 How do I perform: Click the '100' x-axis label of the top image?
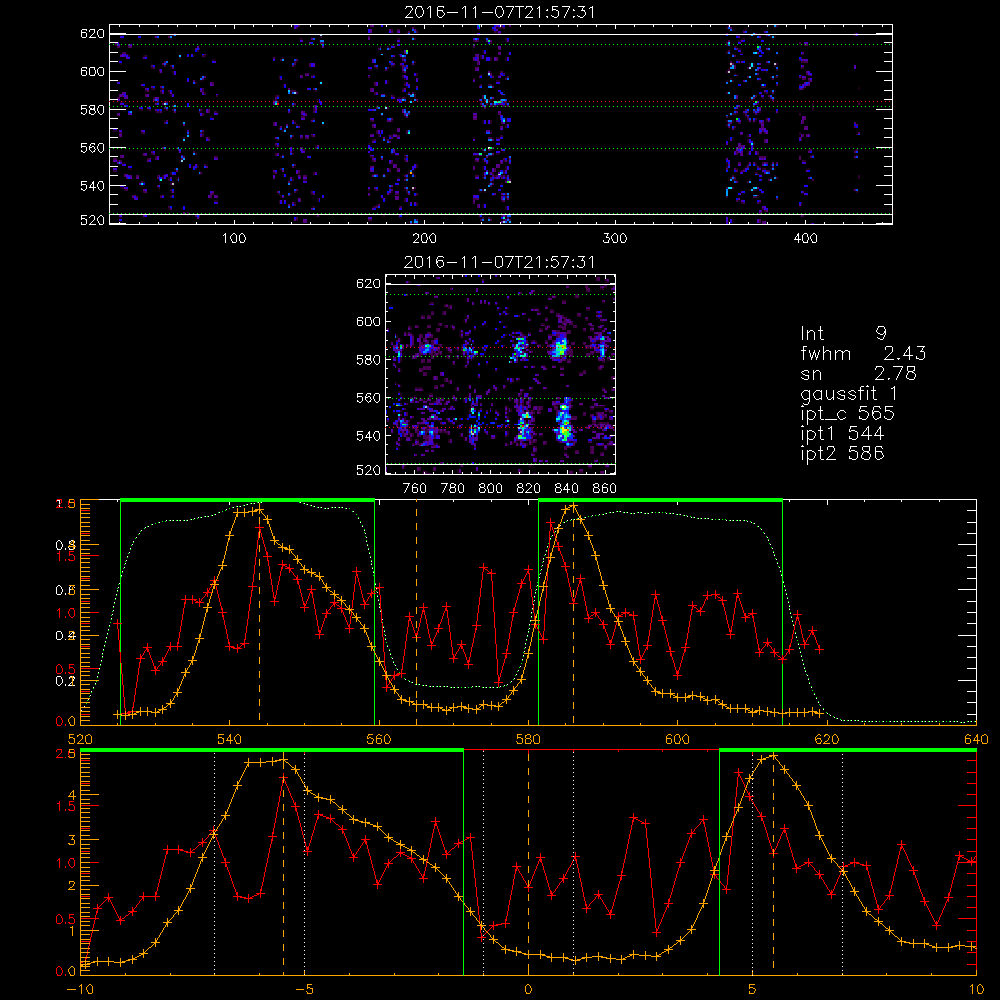[234, 239]
